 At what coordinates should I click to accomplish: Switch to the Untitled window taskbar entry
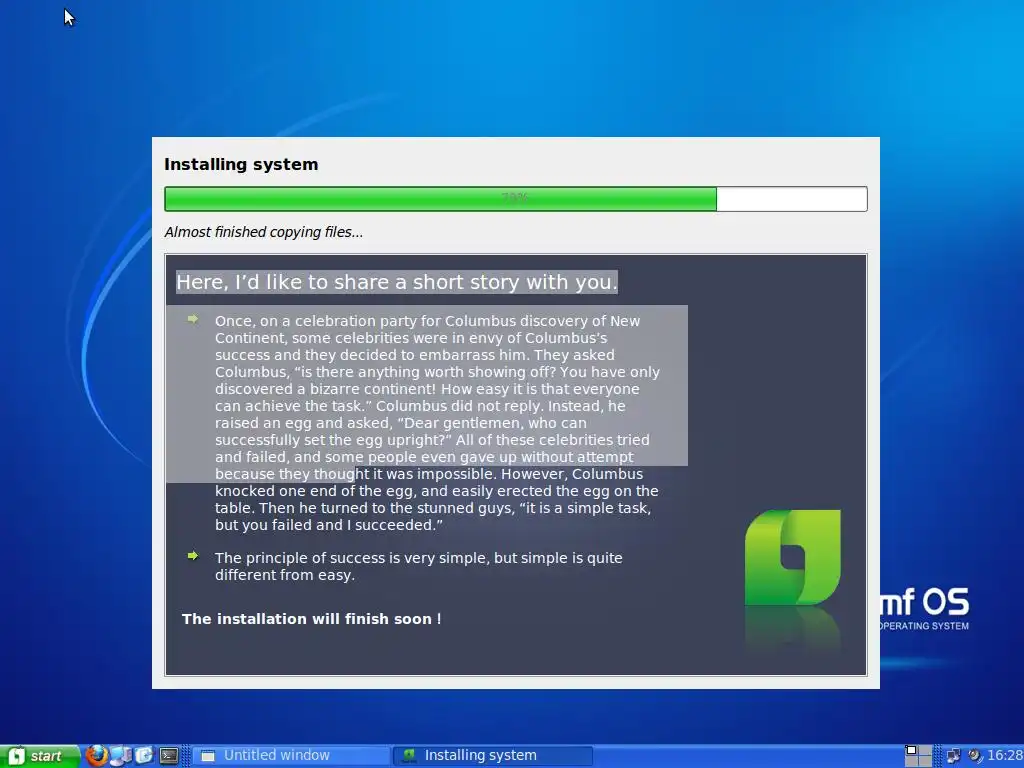tap(291, 756)
